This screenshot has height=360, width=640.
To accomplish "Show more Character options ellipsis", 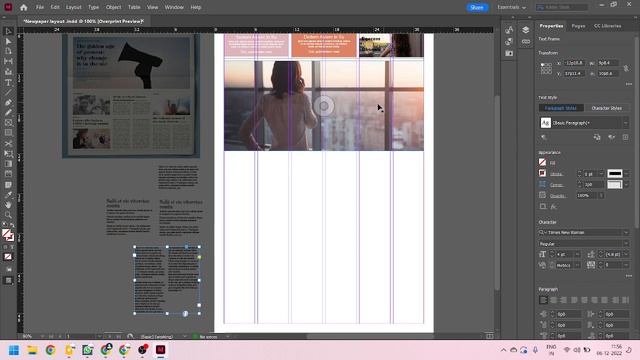I will [x=629, y=276].
